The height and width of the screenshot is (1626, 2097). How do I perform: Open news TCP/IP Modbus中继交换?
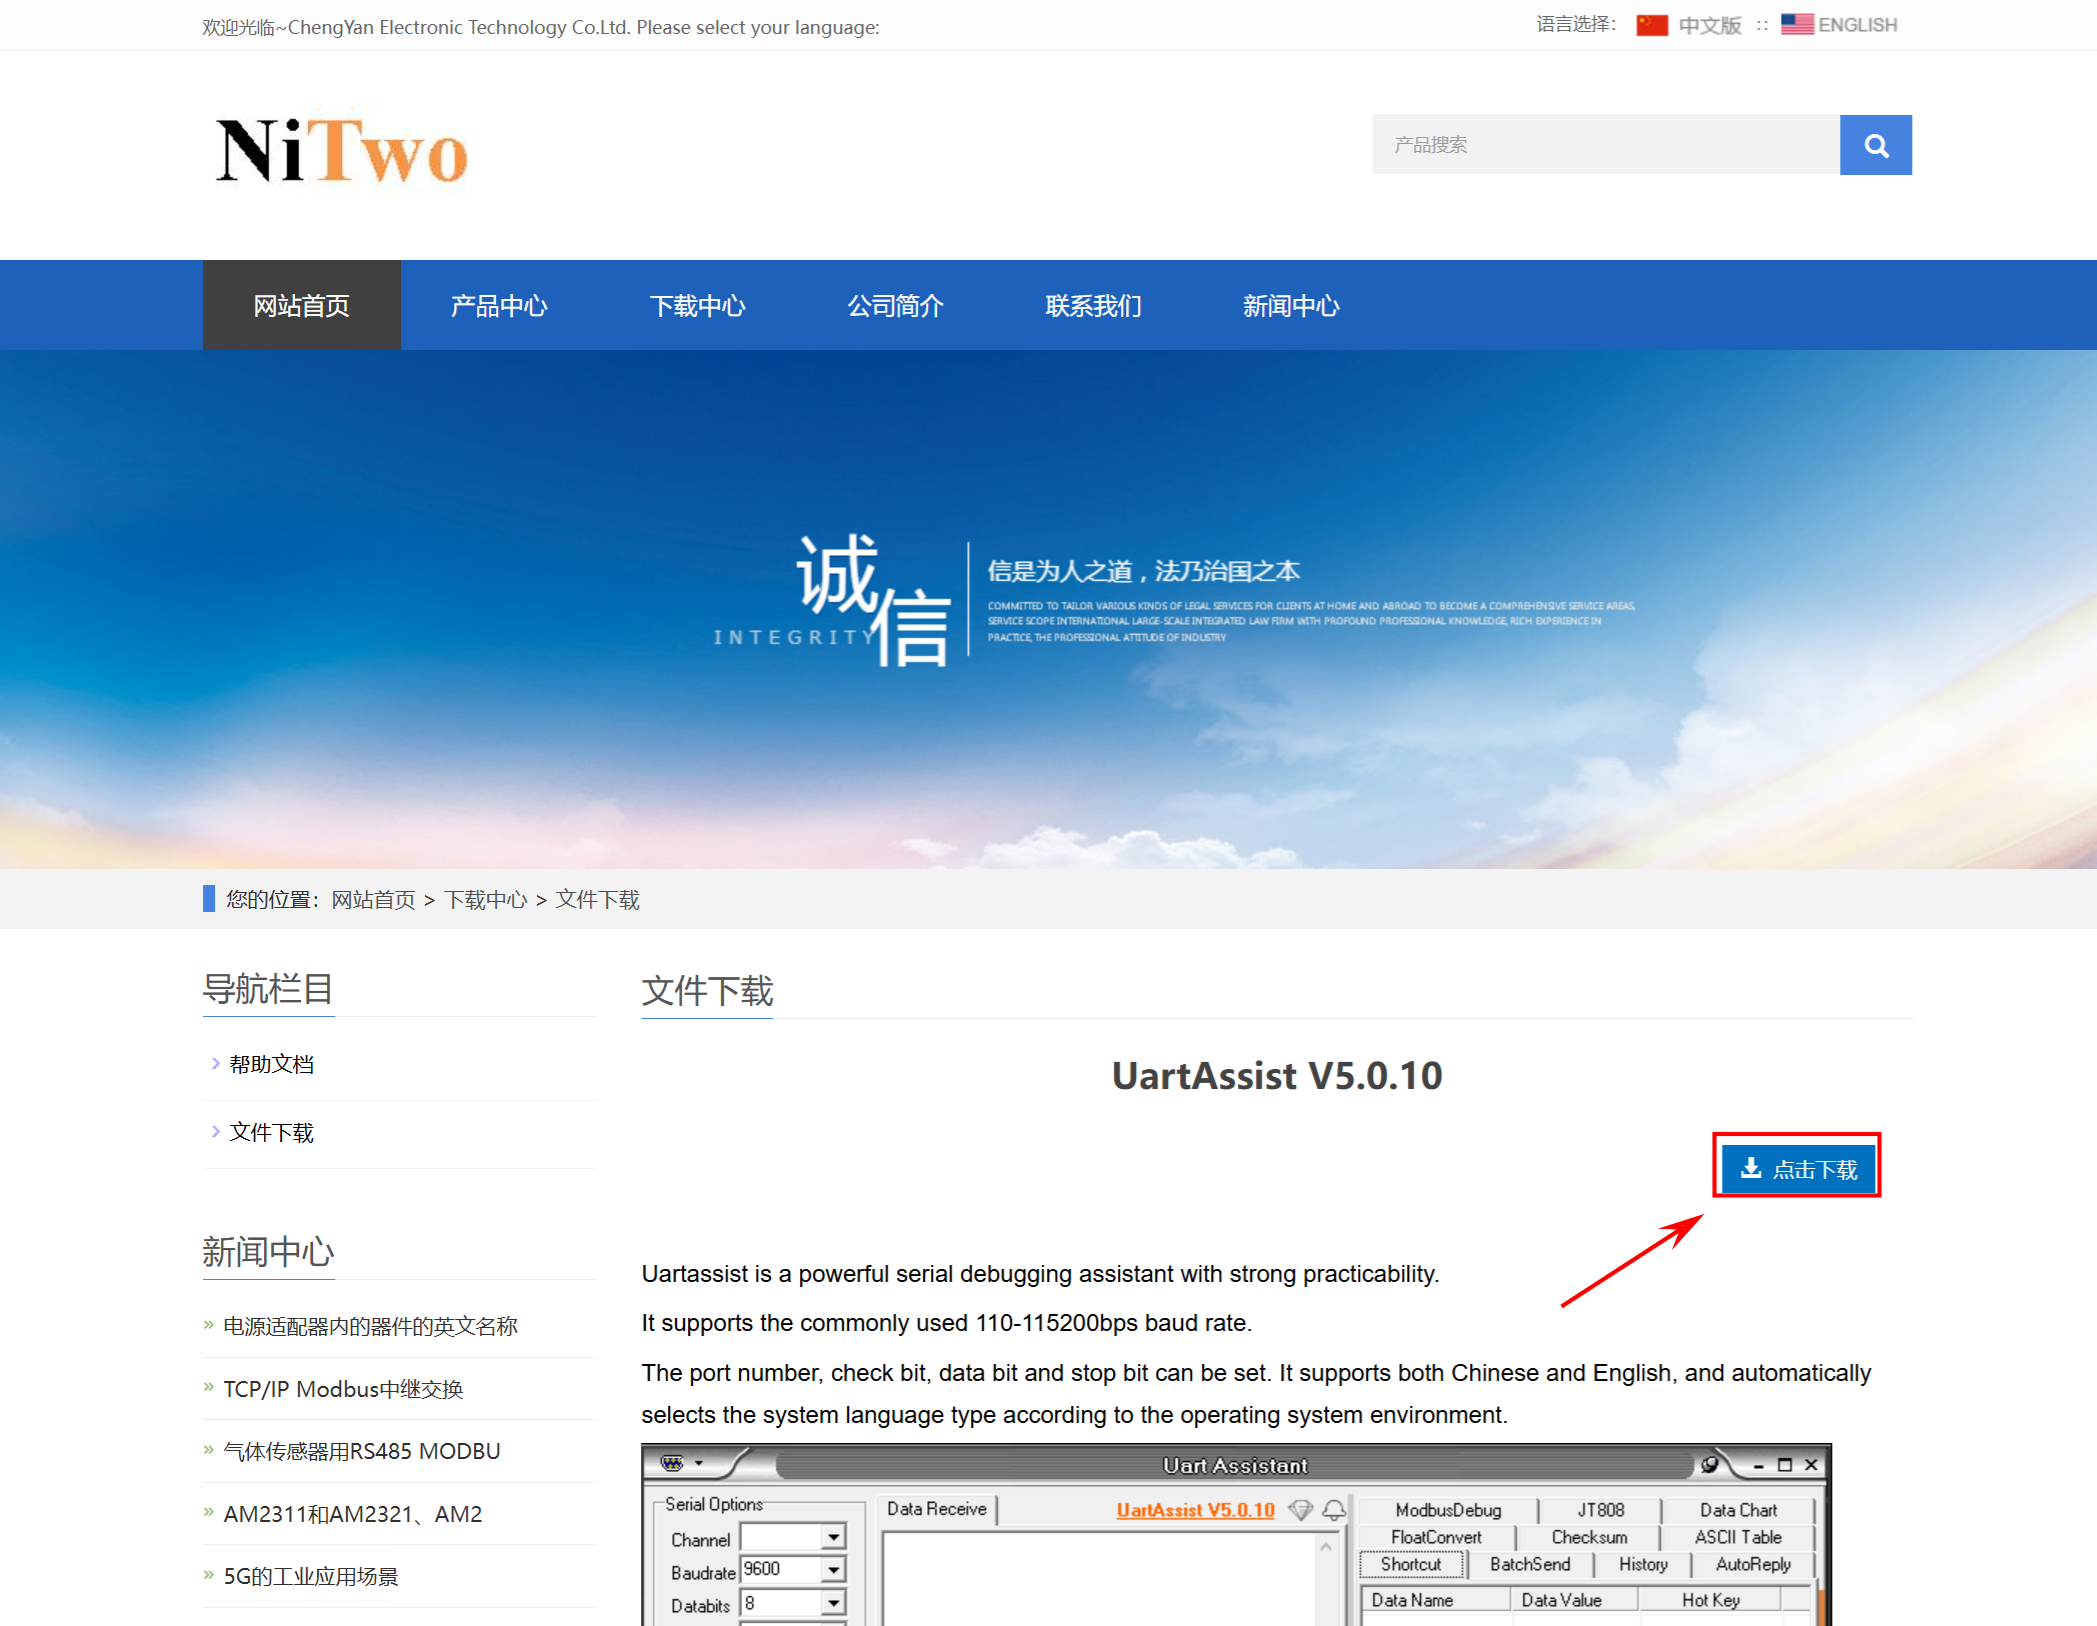(x=343, y=1389)
